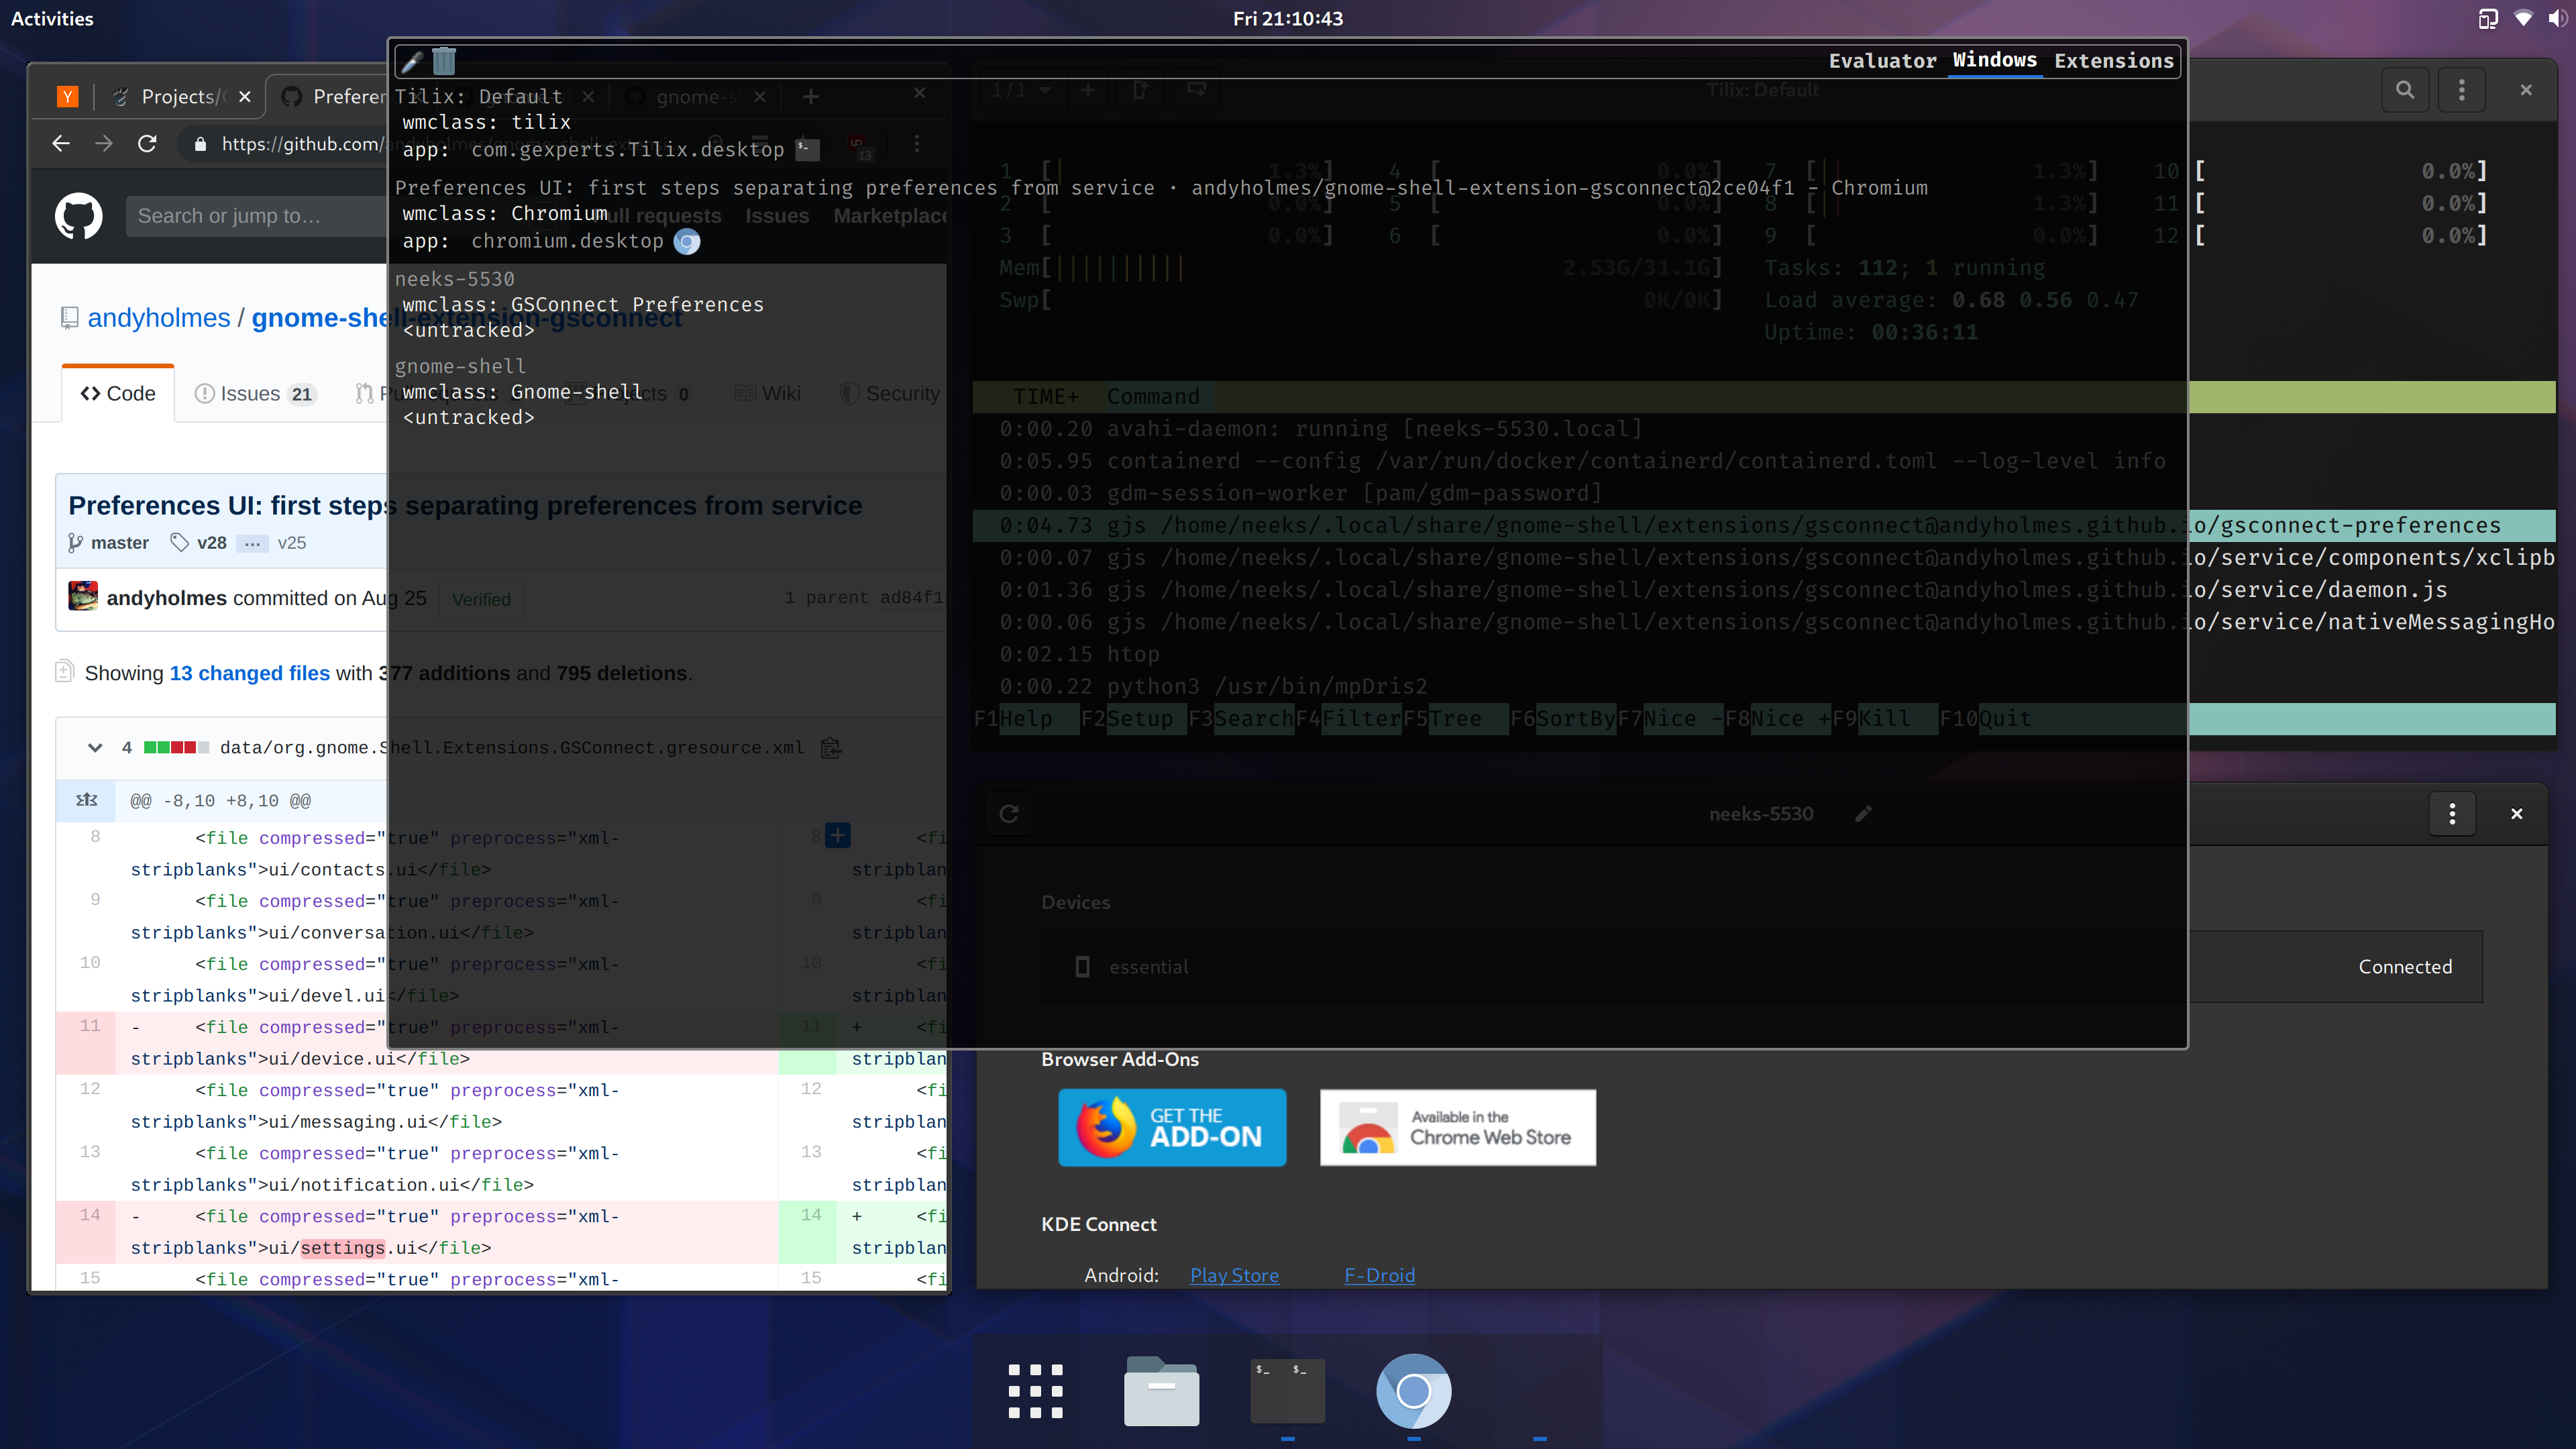Open Chromium from the dock

point(1413,1391)
